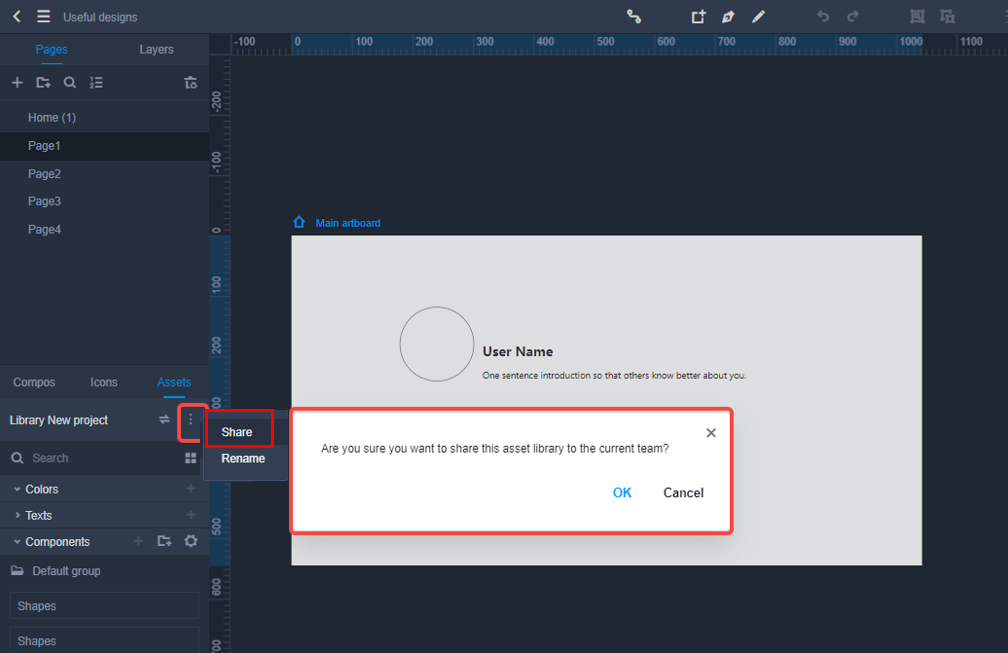Add a new component group folder
This screenshot has height=653, width=1008.
pyautogui.click(x=165, y=541)
